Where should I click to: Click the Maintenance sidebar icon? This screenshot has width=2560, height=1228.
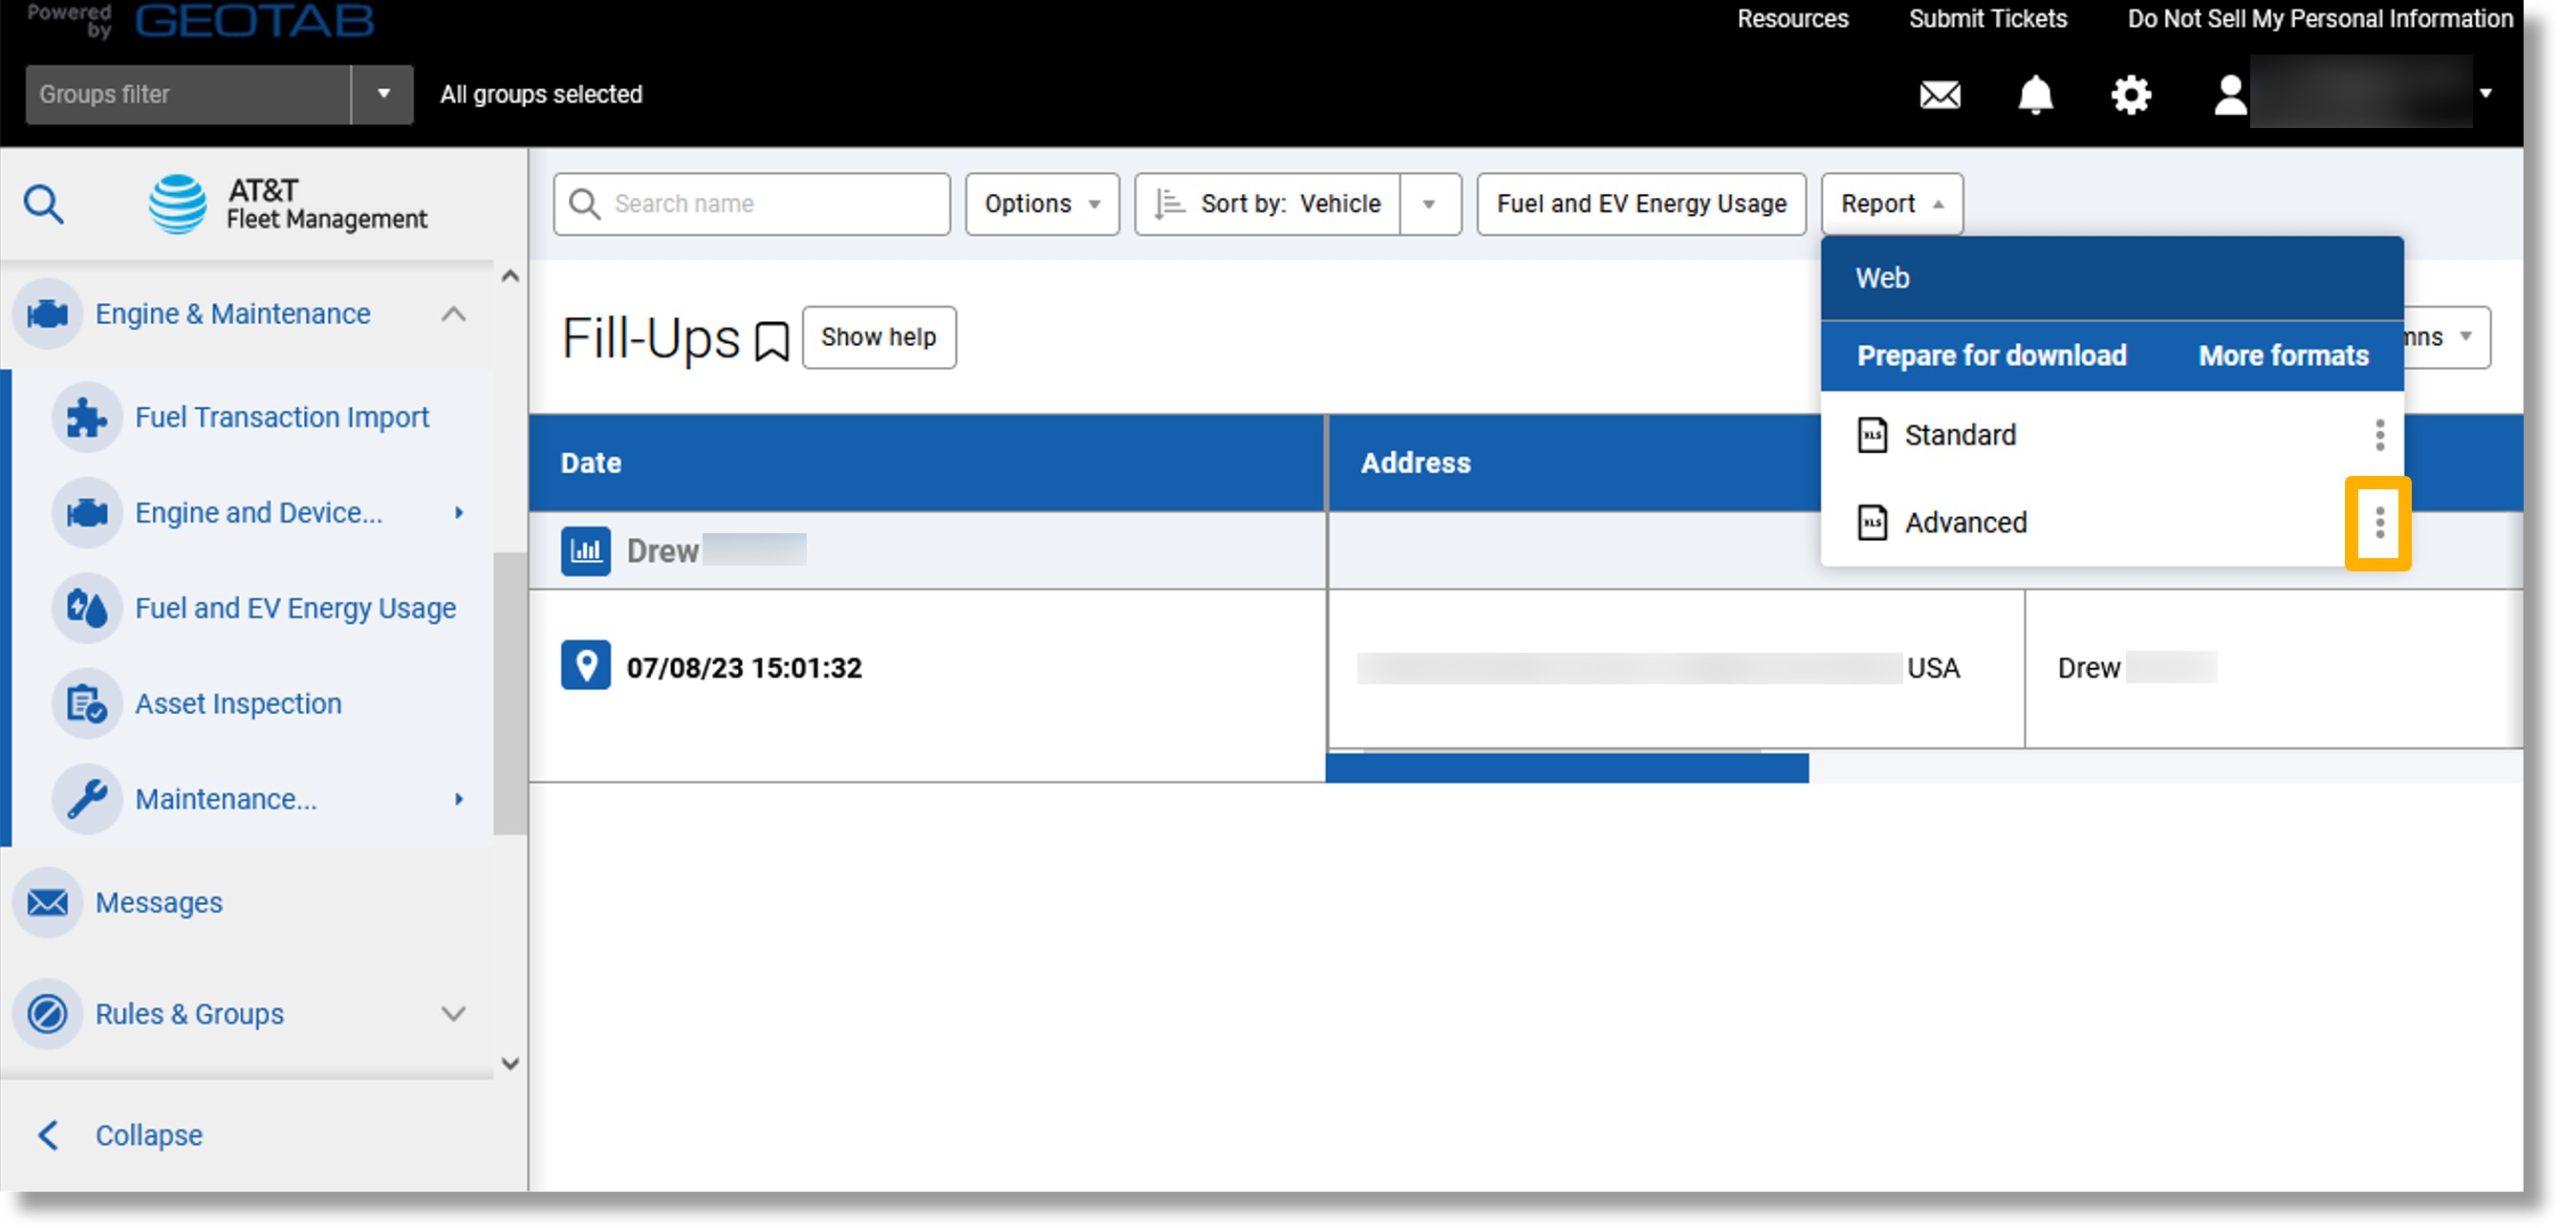88,797
